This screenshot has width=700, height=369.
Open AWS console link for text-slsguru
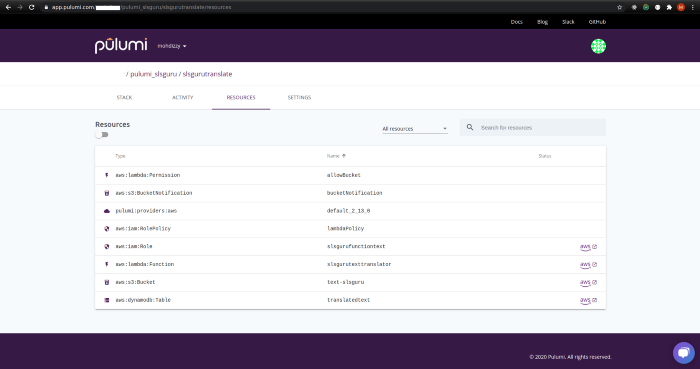coord(588,282)
